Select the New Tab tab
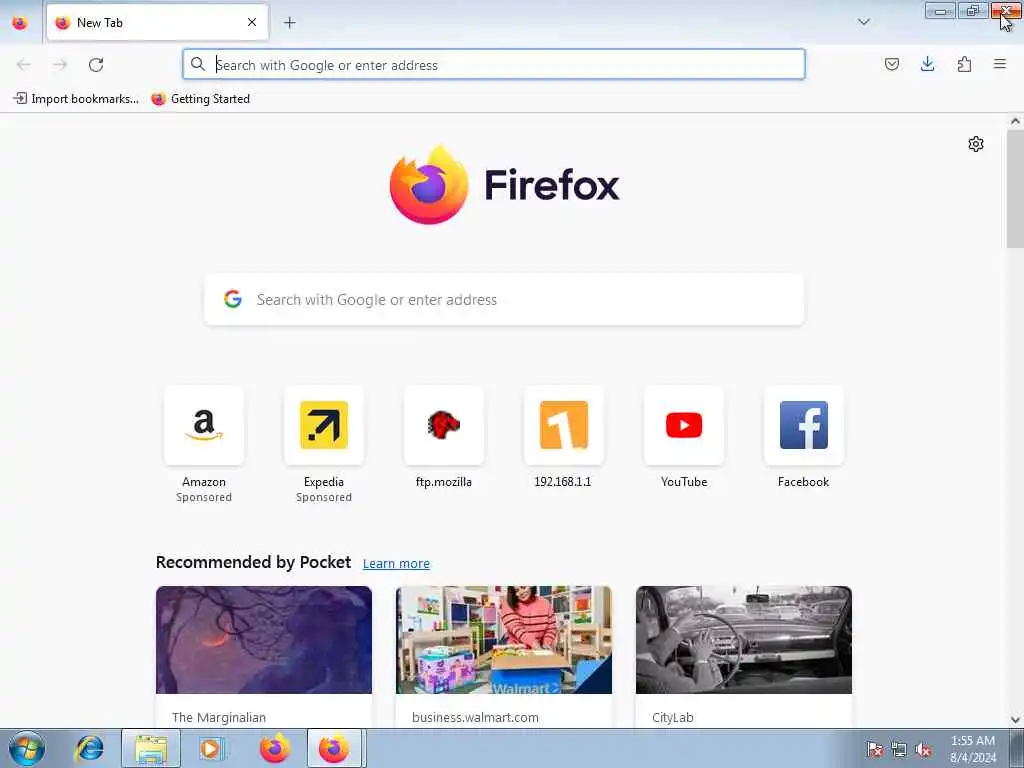The height and width of the screenshot is (768, 1024). 157,23
